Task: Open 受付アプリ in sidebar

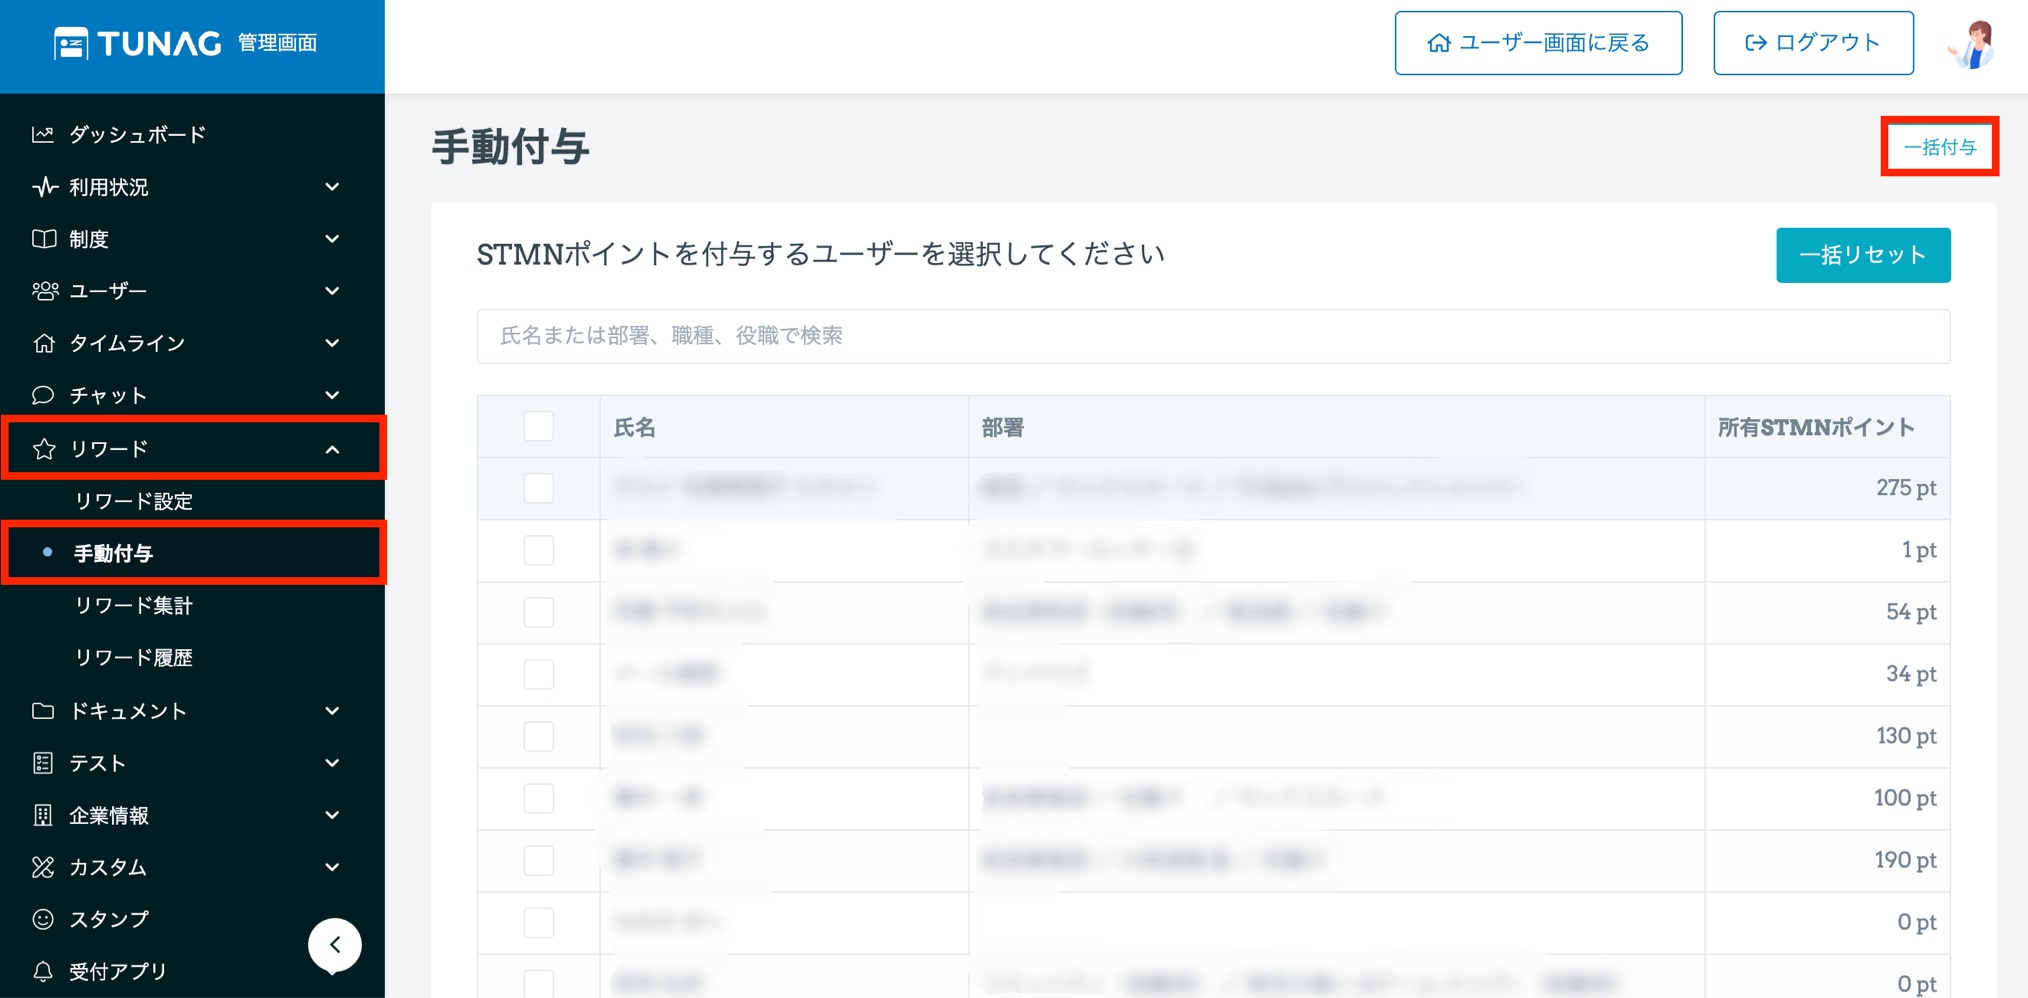Action: (118, 971)
